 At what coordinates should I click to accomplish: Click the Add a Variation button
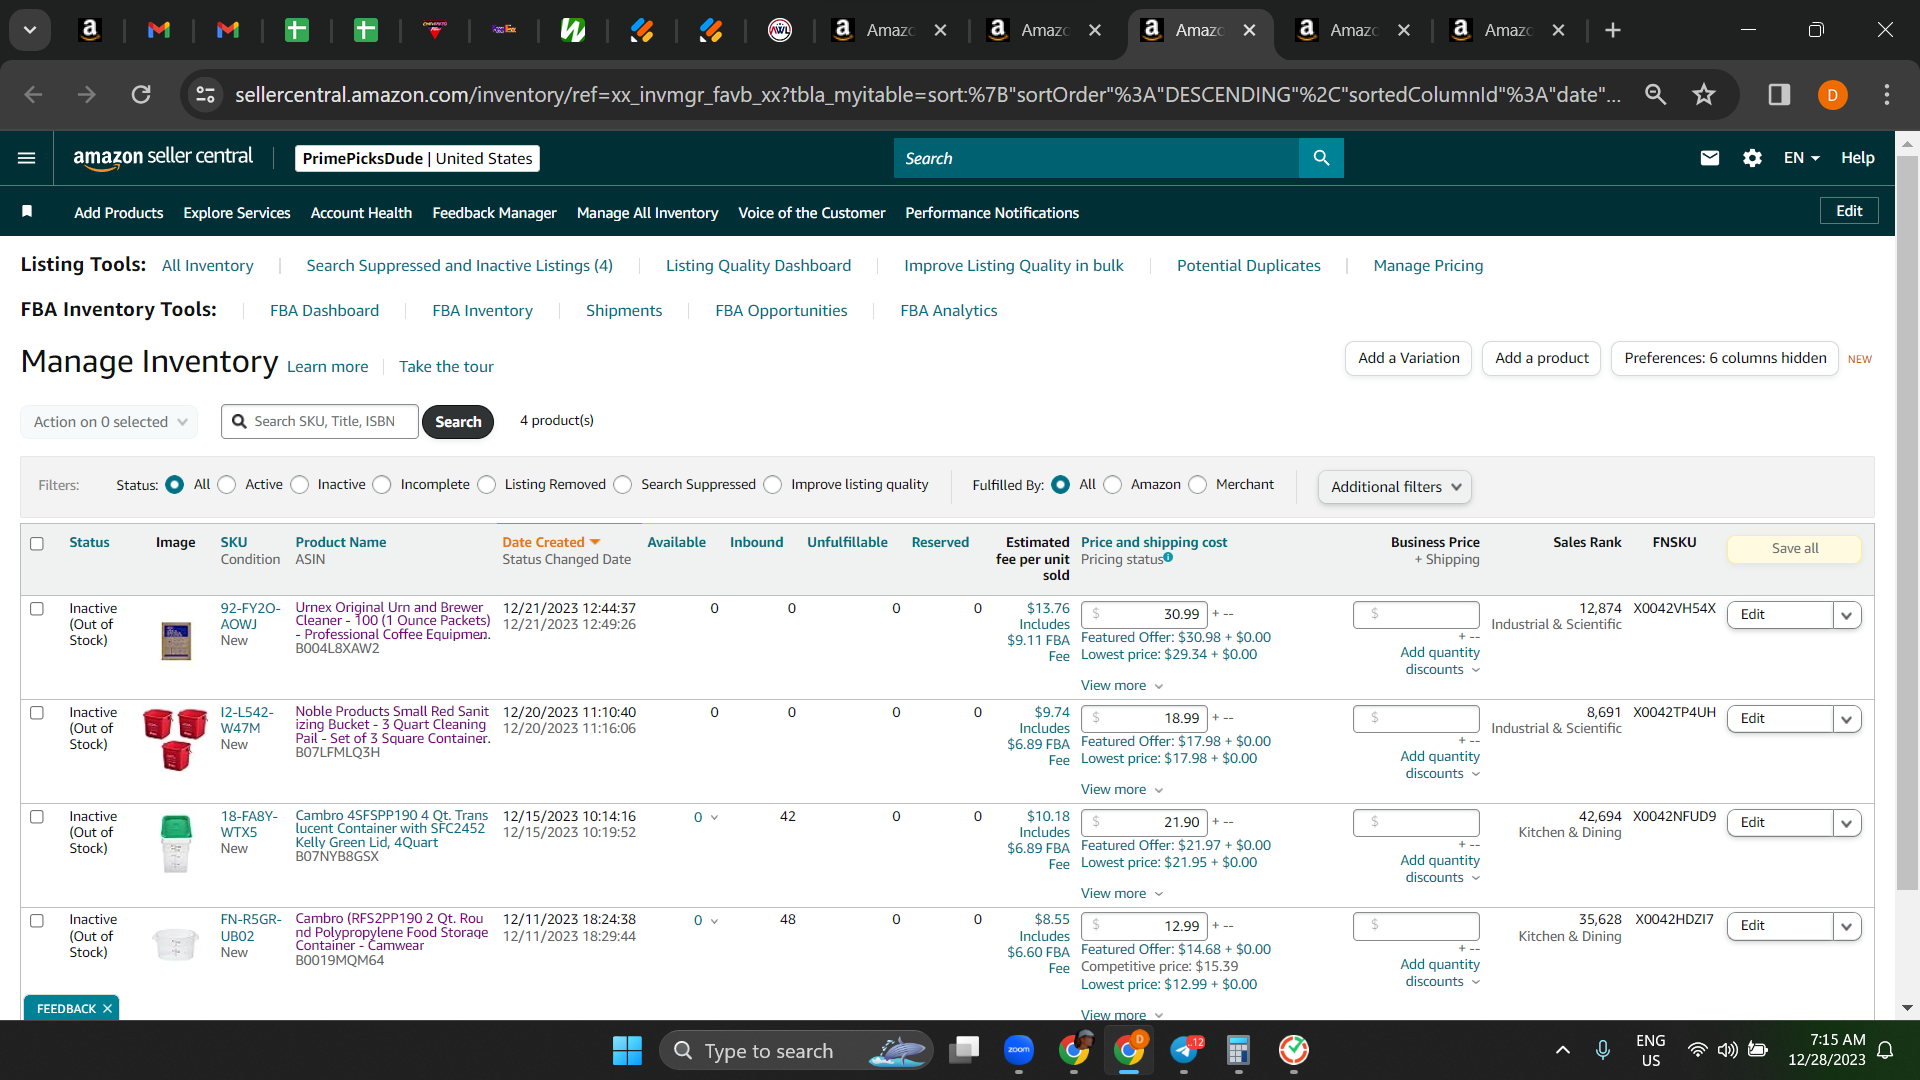coord(1408,358)
